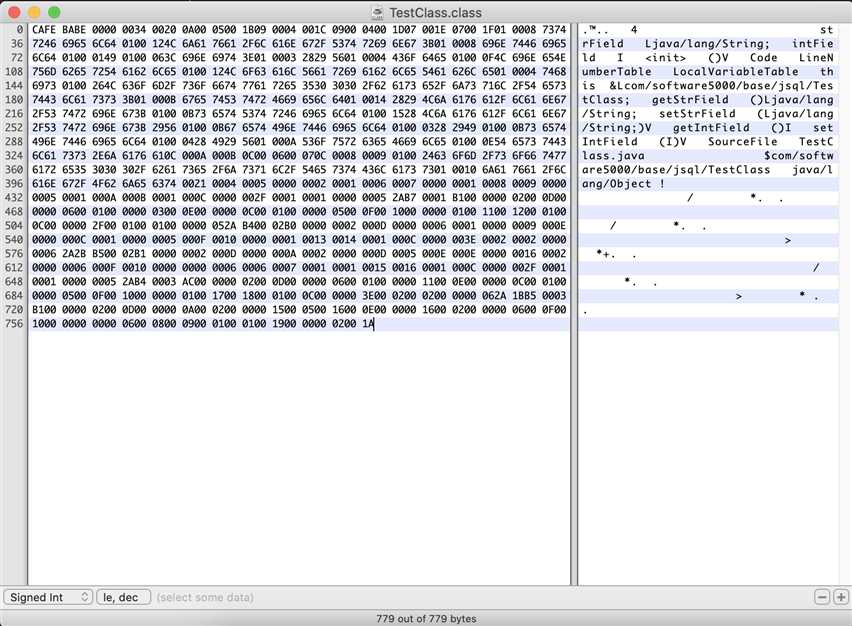Image resolution: width=852 pixels, height=626 pixels.
Task: Click the minus button to remove data inspector
Action: pyautogui.click(x=822, y=597)
